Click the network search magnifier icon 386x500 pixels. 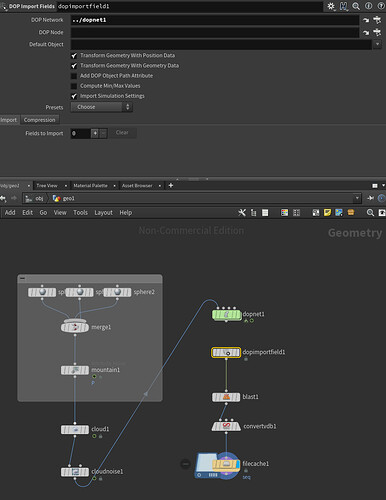[x=370, y=213]
